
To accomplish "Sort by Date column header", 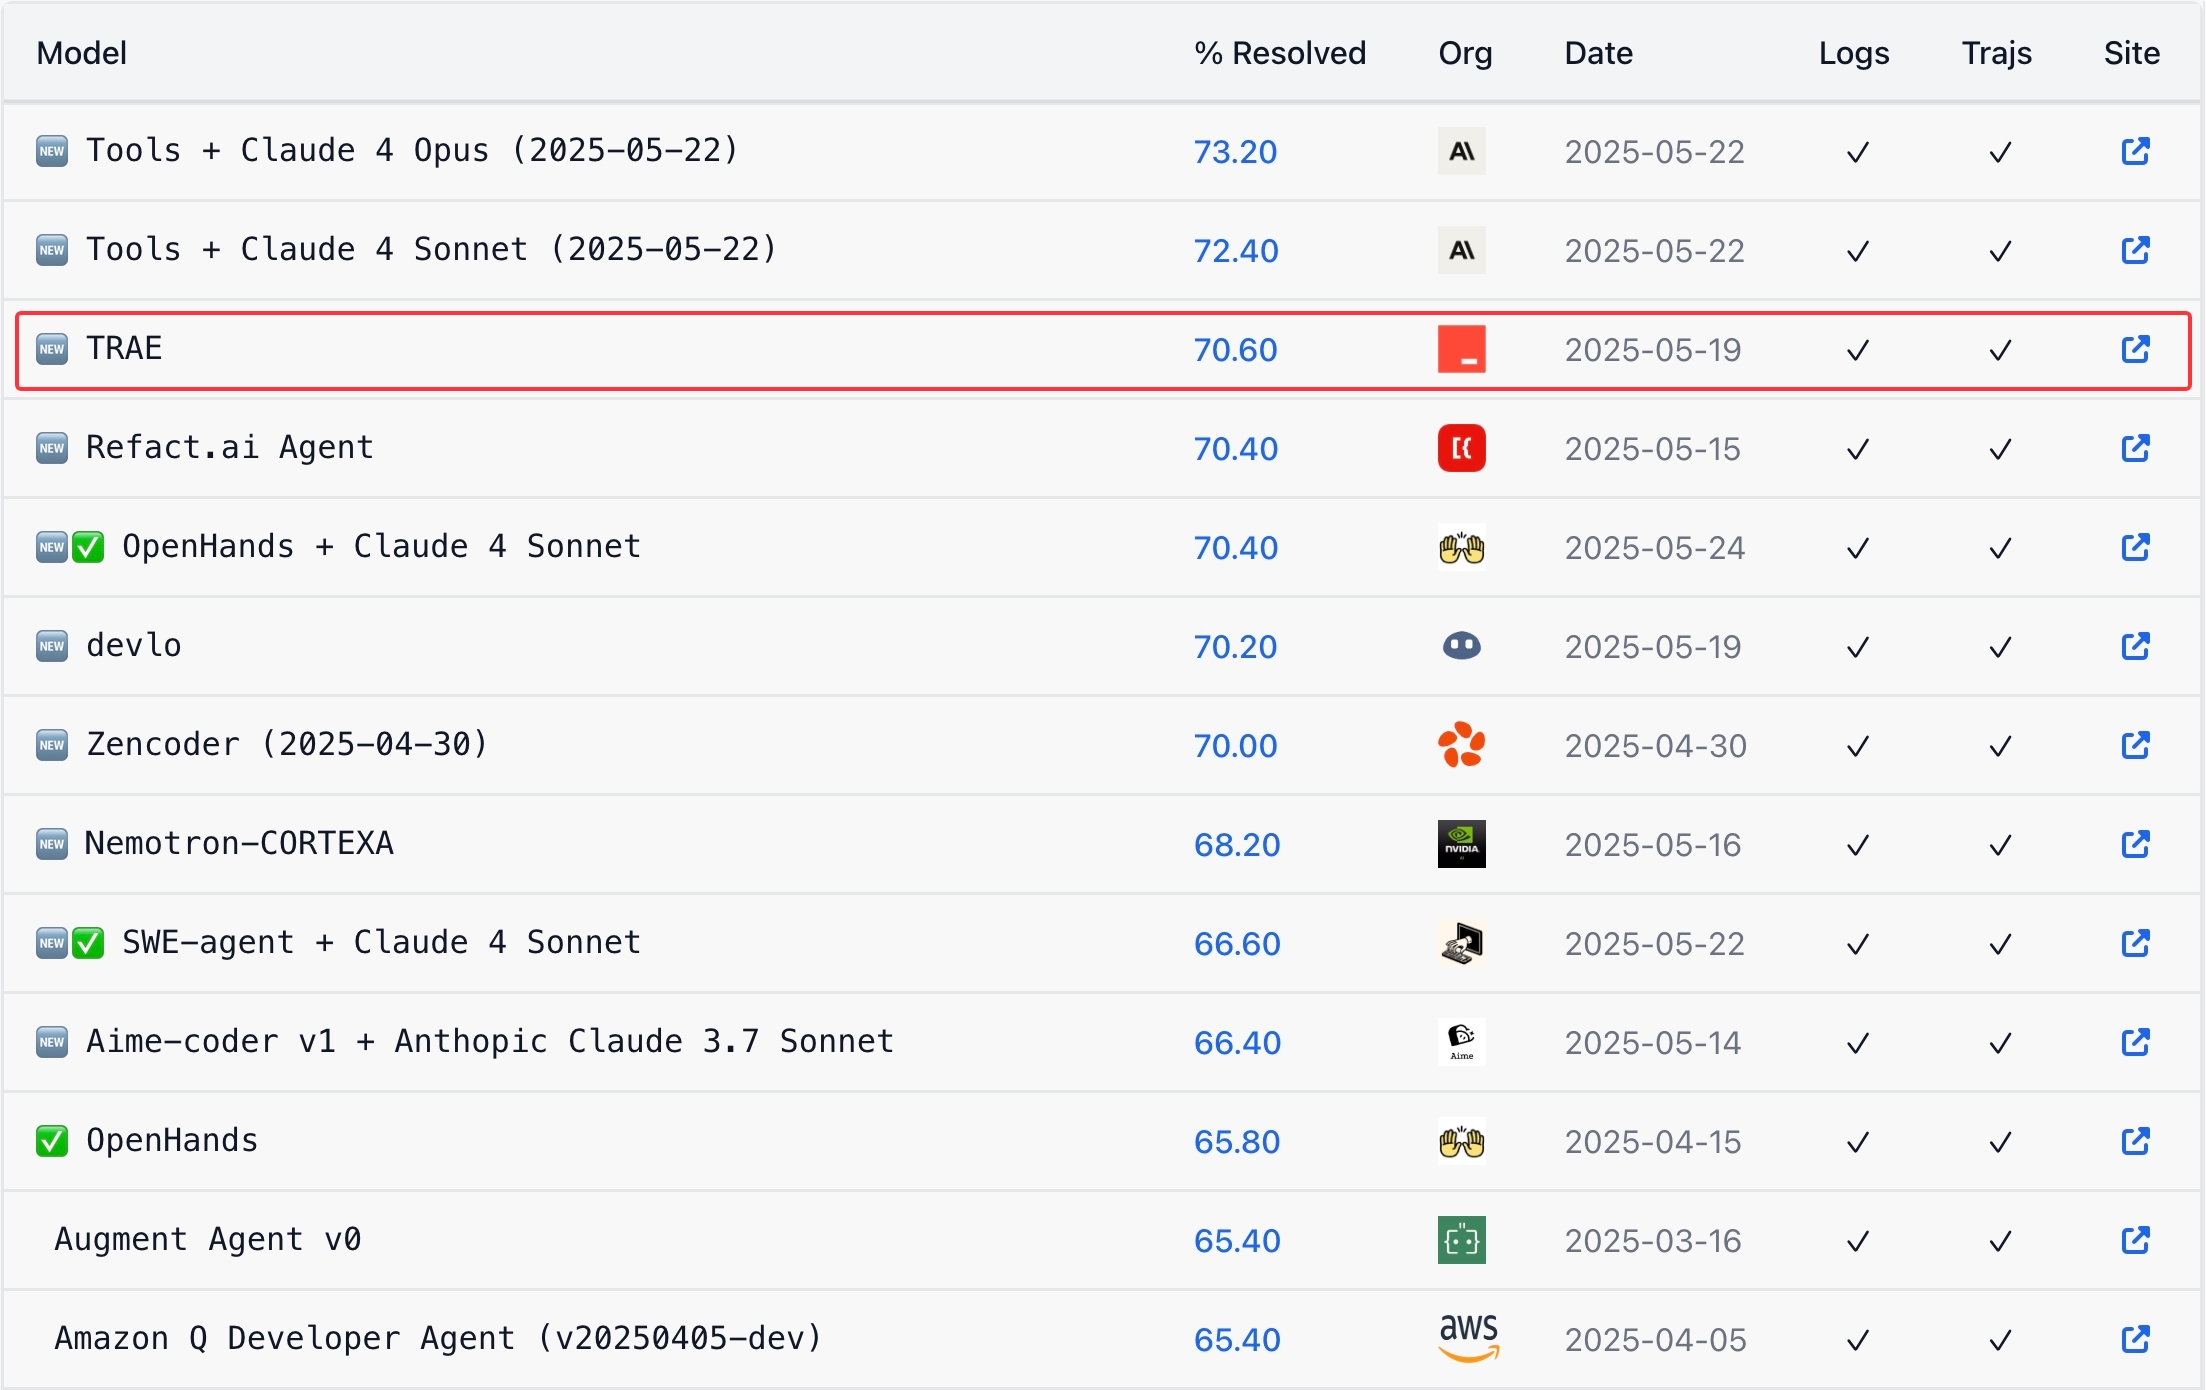I will [1598, 53].
